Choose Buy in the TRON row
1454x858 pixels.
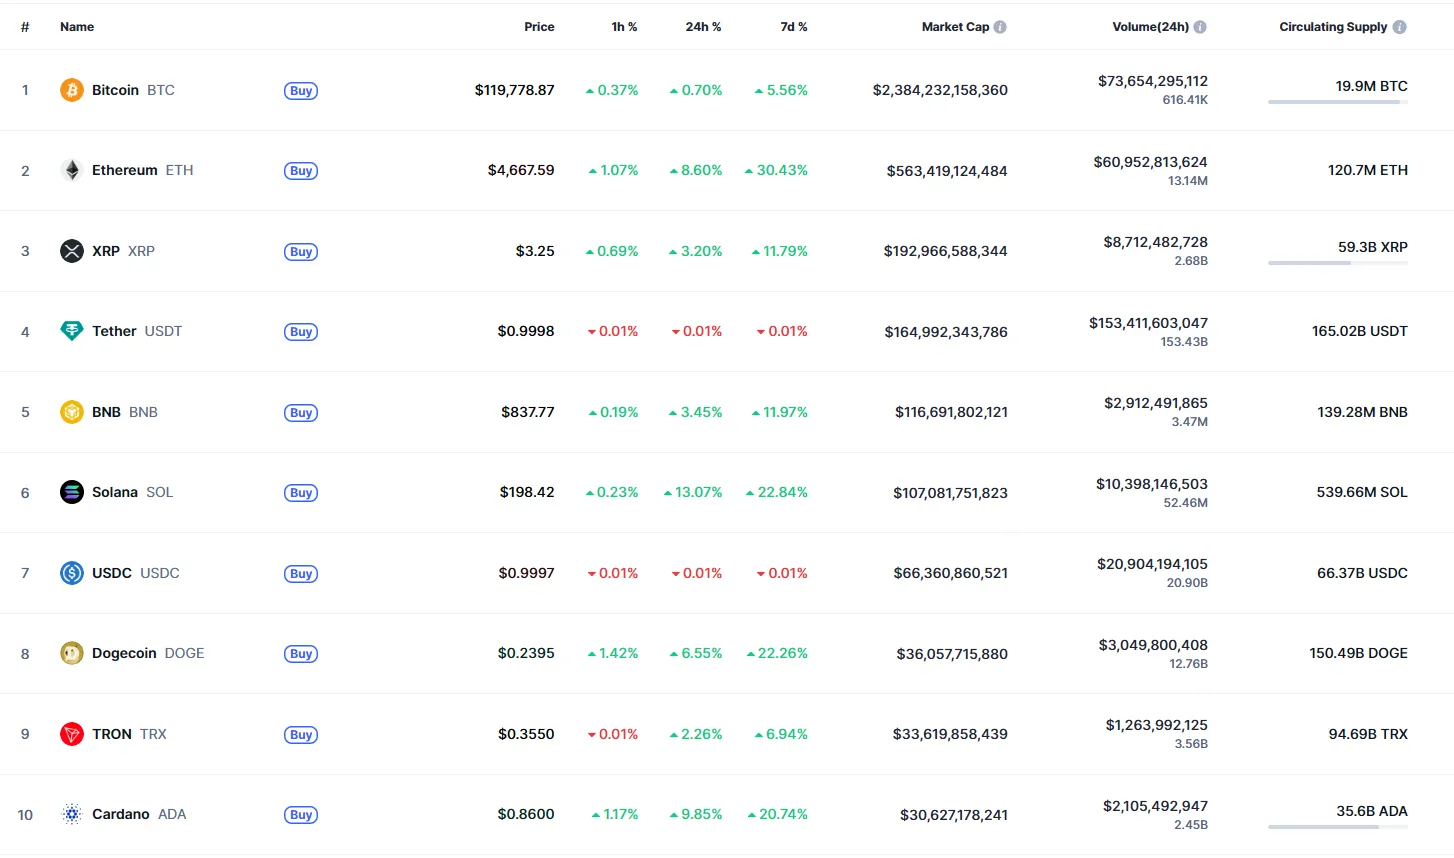(x=301, y=735)
